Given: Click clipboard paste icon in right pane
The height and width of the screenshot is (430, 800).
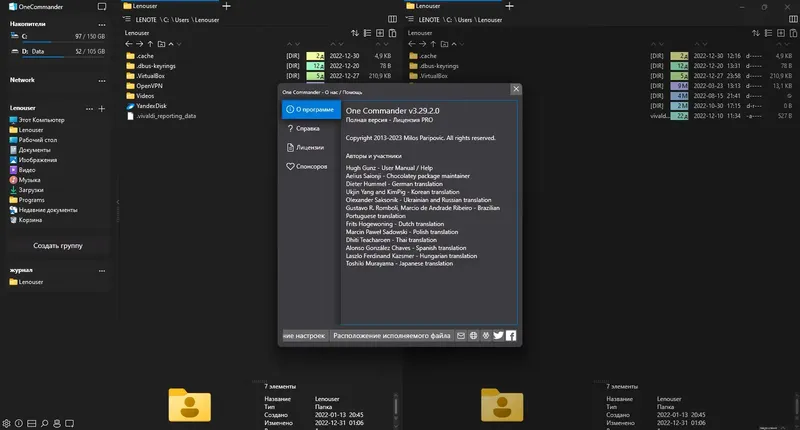Looking at the screenshot, I should pyautogui.click(x=793, y=33).
